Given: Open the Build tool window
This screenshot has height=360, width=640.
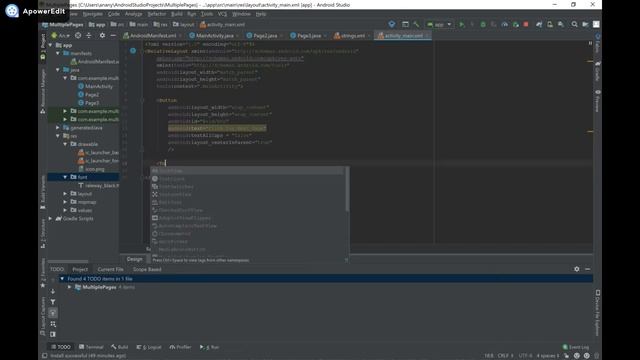Looking at the screenshot, I should pyautogui.click(x=120, y=347).
